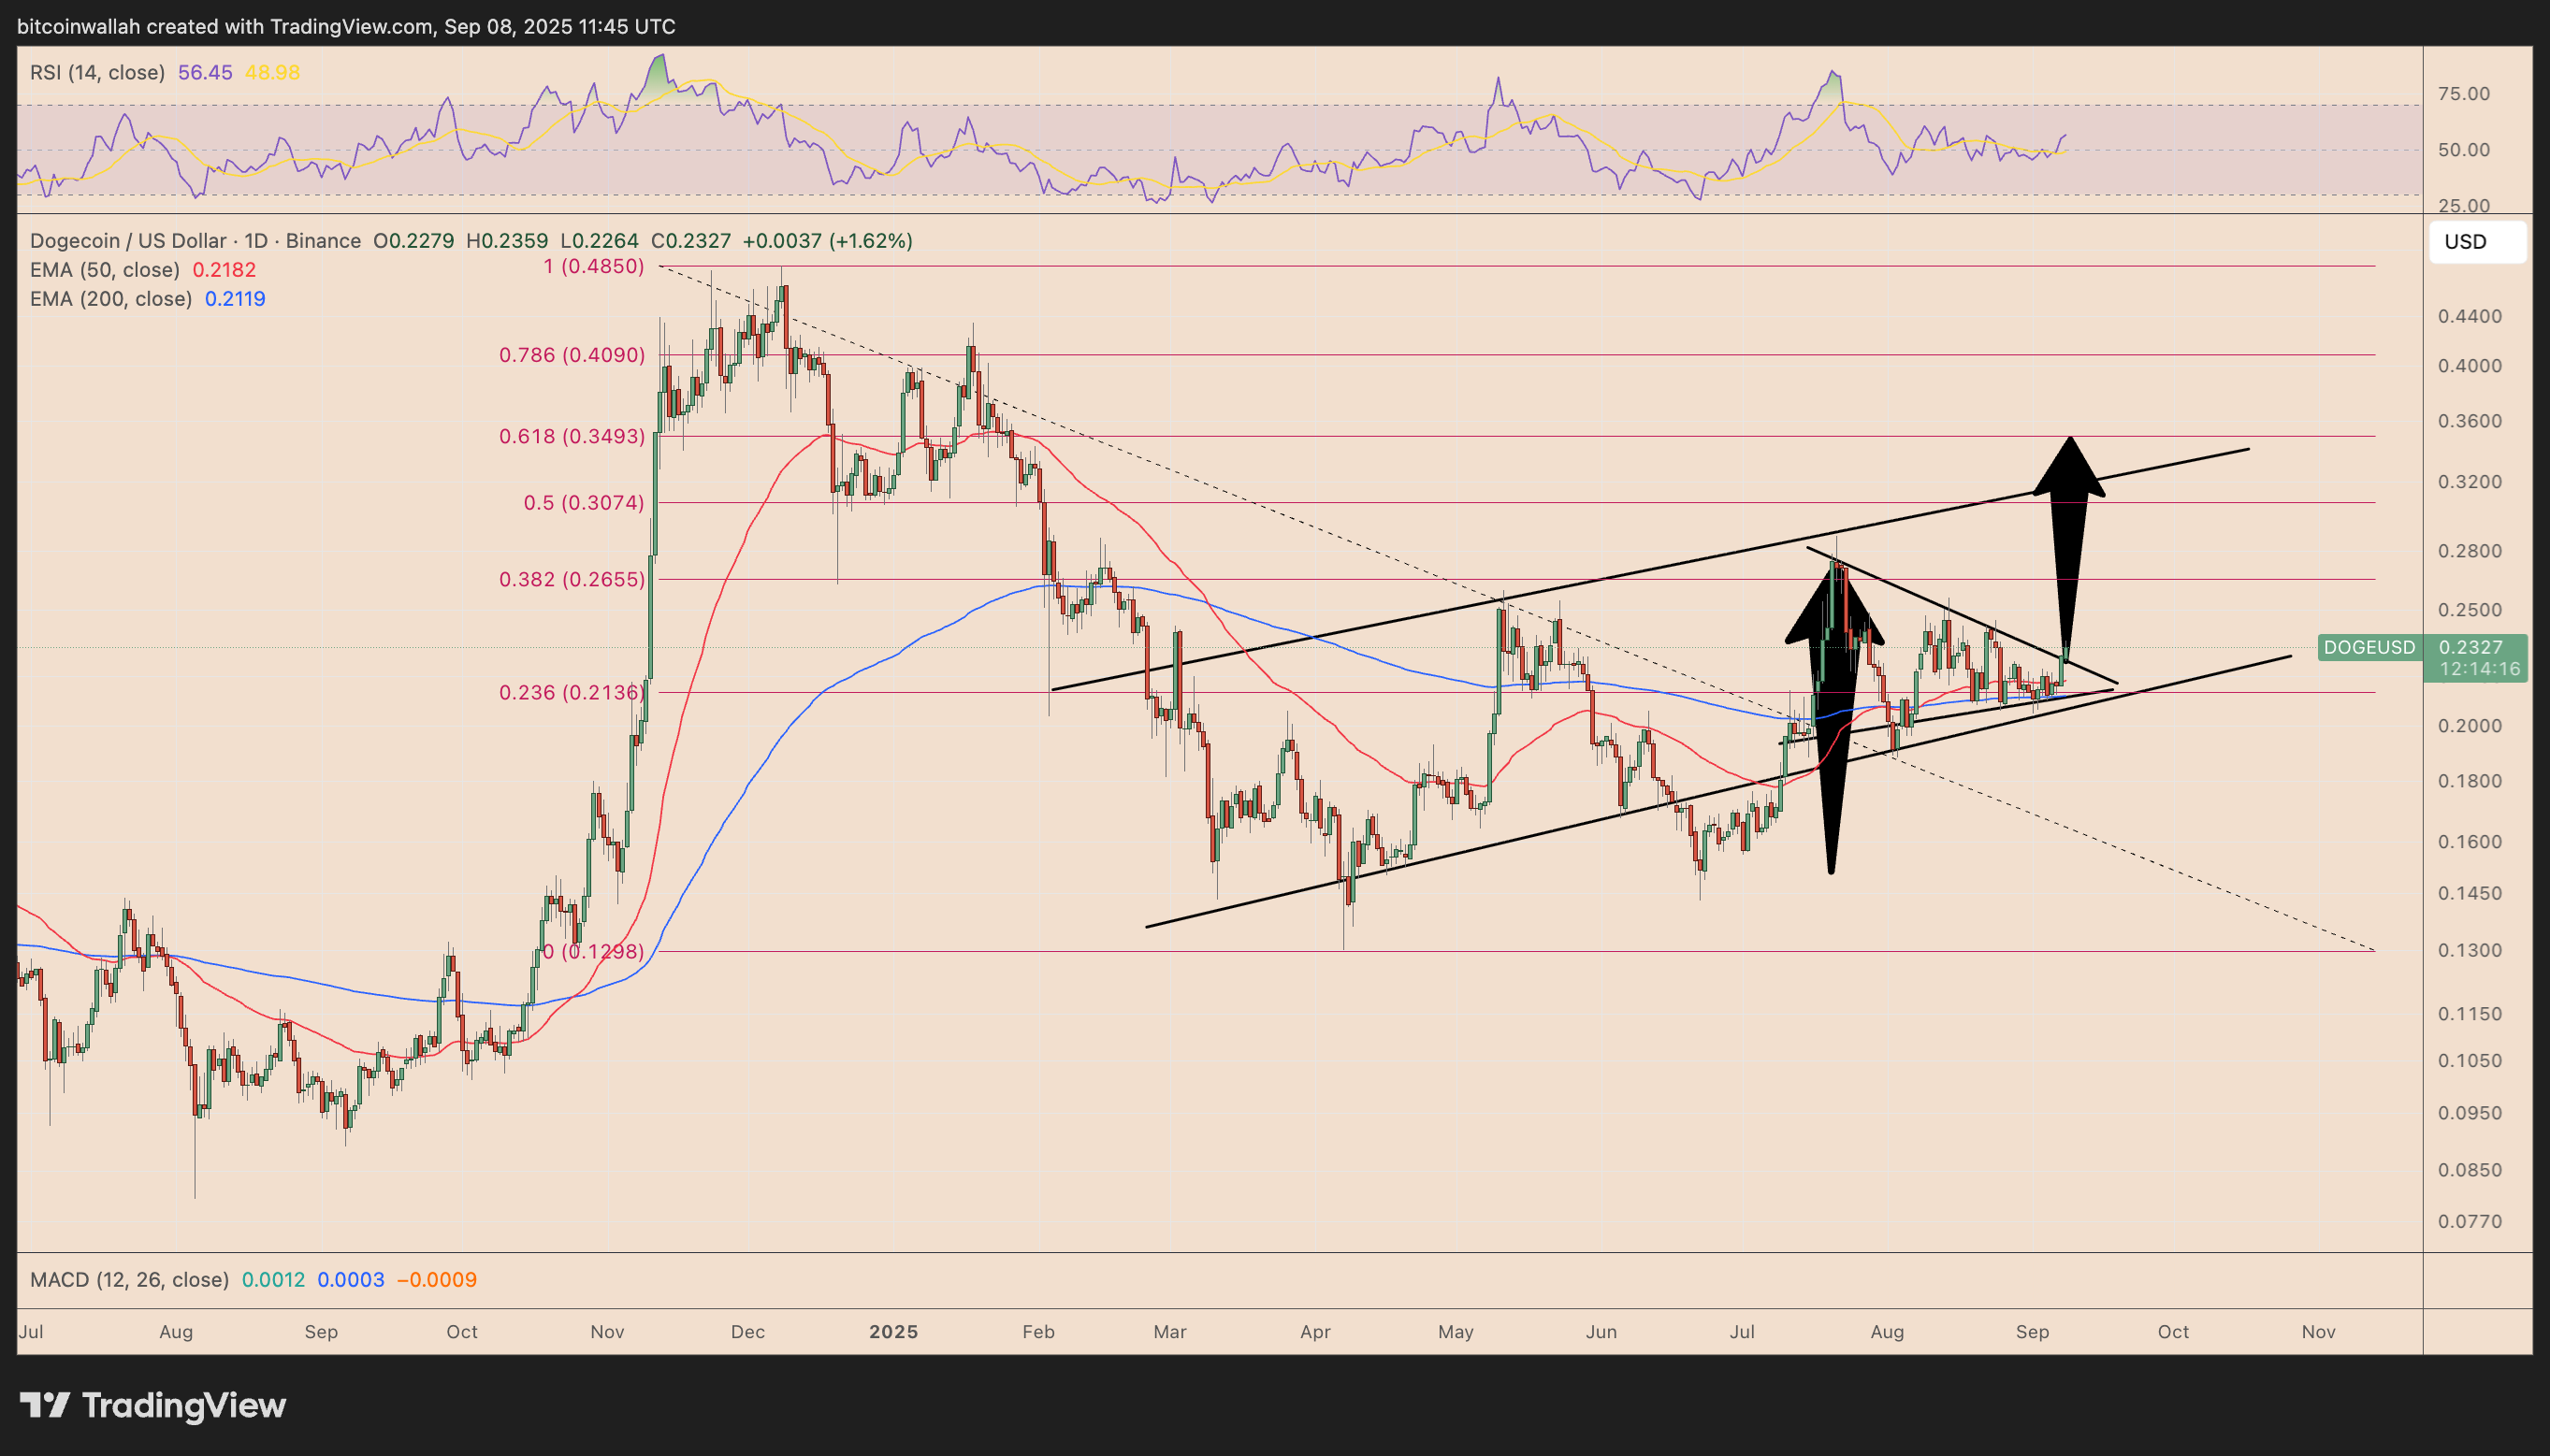Click RSI axis level 25.00

point(2464,206)
